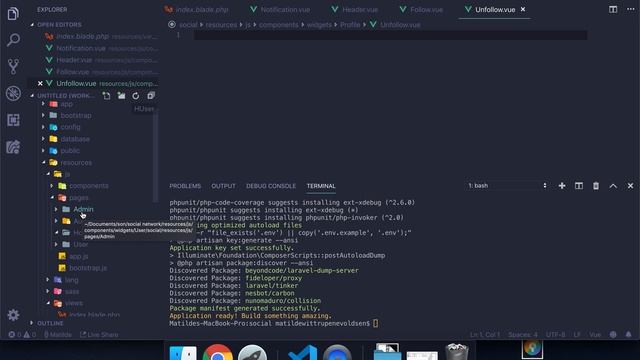Open the Trash in the Dock

[x=457, y=352]
